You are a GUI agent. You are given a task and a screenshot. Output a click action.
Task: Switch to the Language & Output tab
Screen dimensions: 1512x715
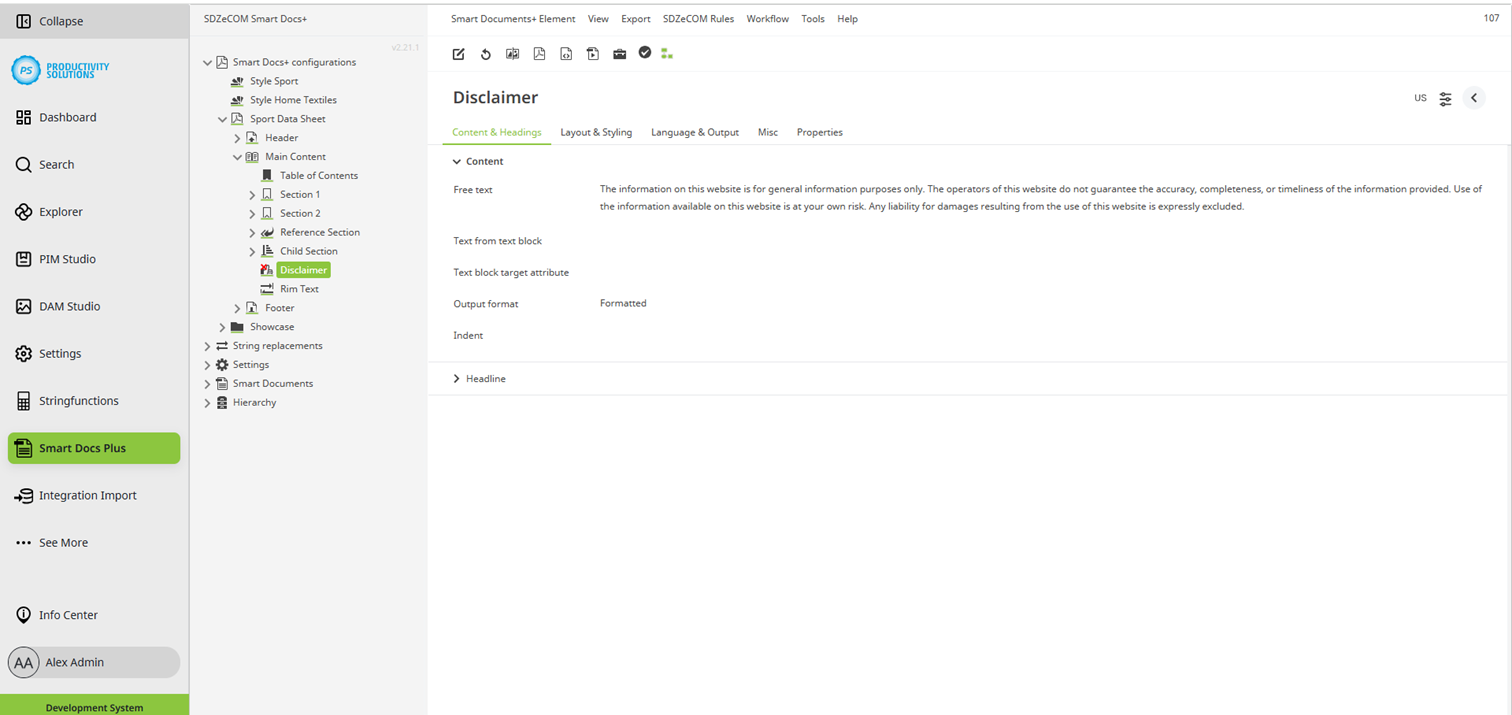point(695,132)
